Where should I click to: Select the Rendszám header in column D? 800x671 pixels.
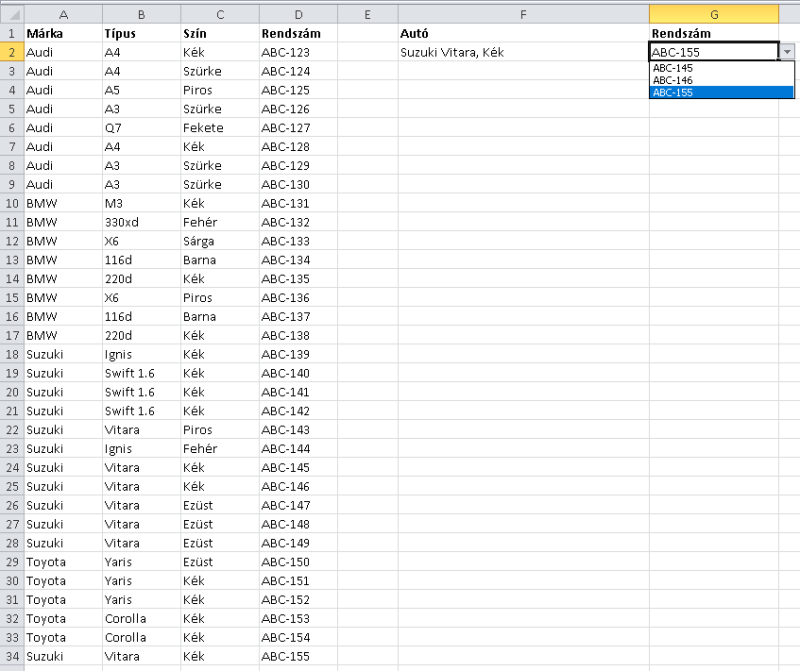[298, 33]
